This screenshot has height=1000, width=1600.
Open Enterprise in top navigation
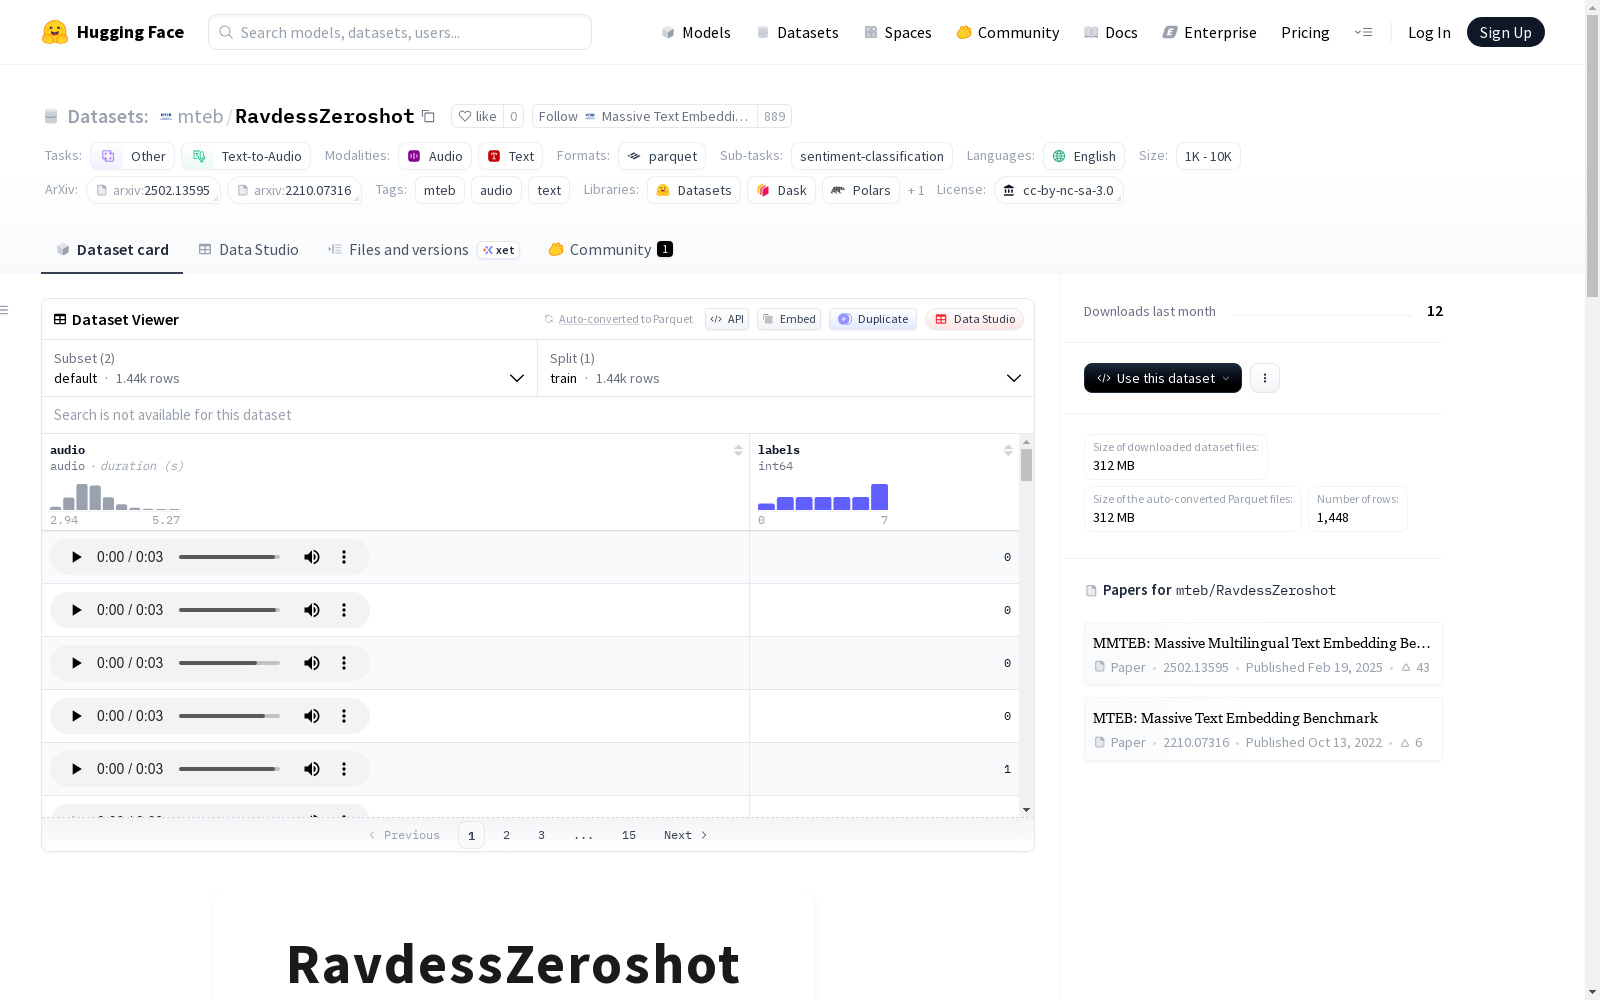coord(1210,32)
